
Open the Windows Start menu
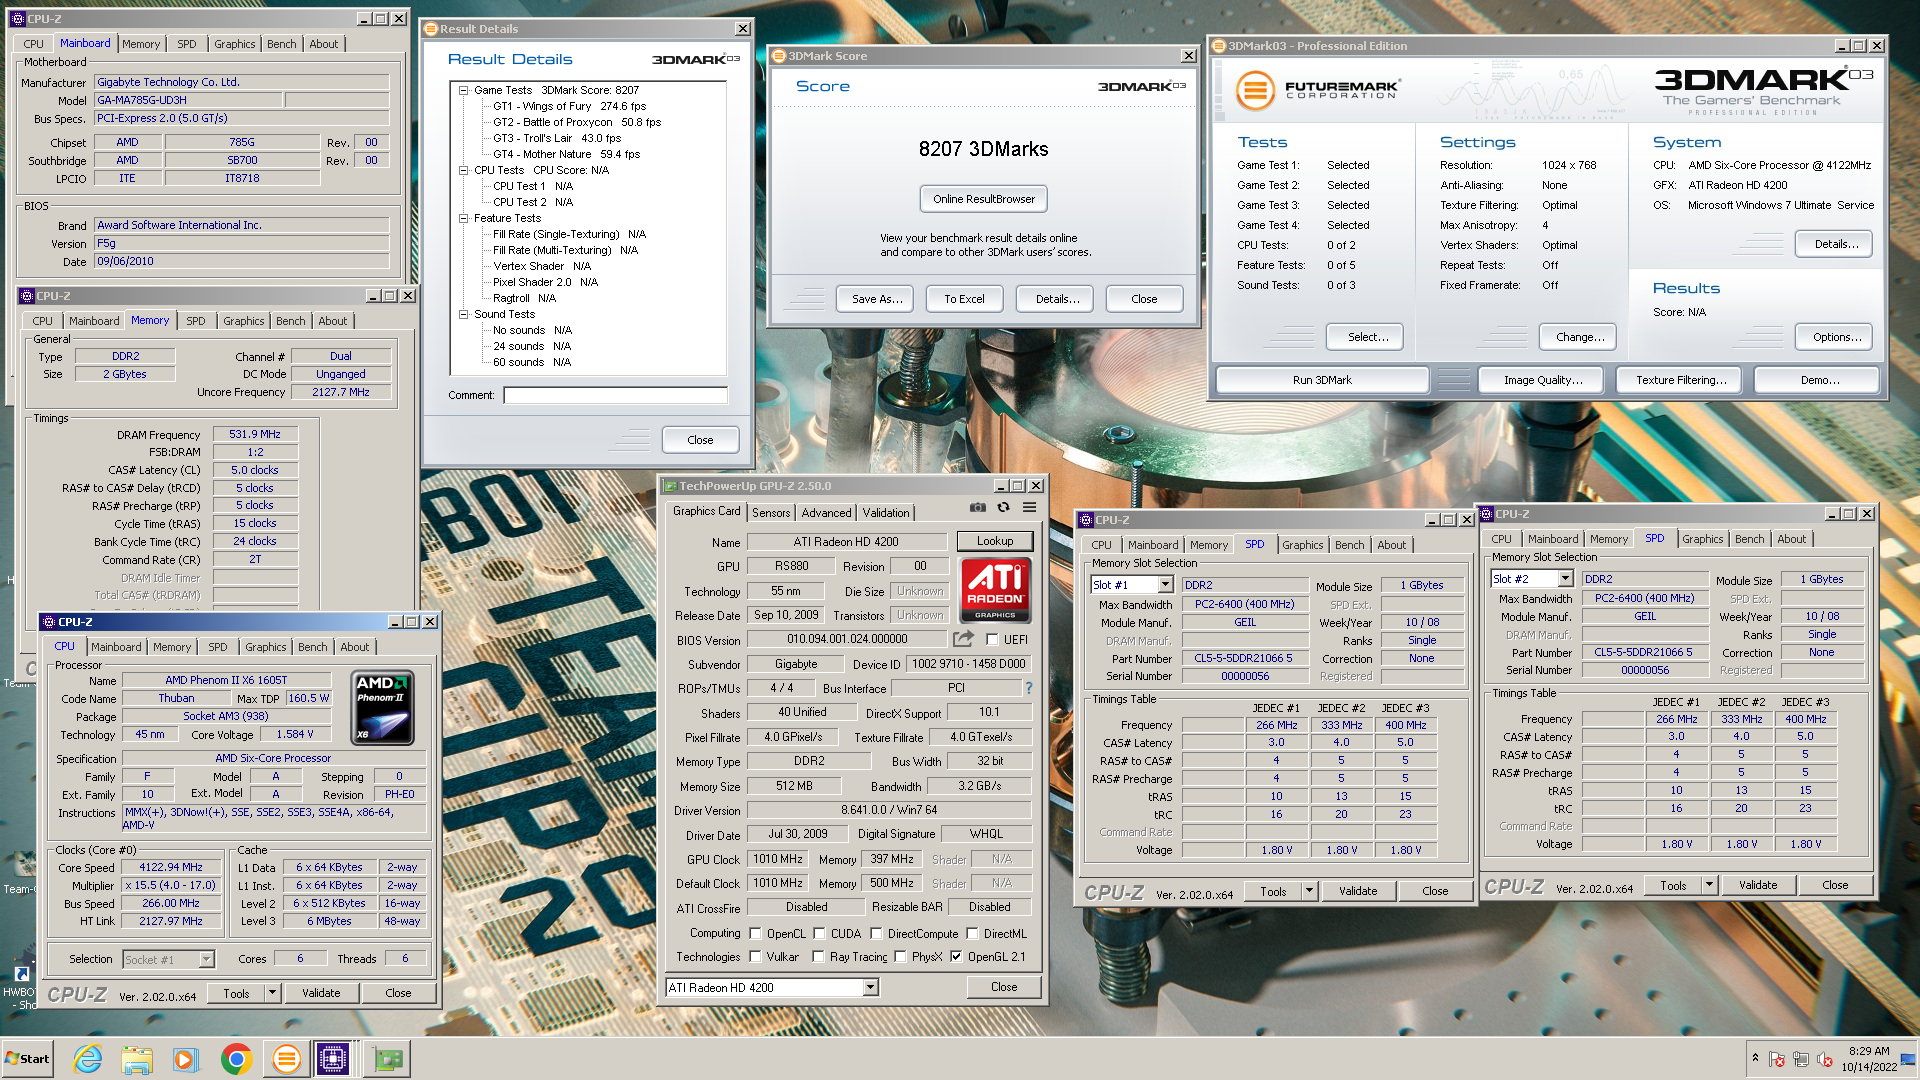28,1059
